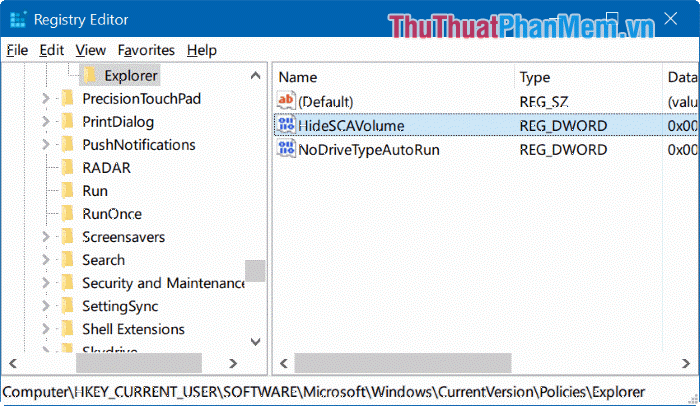Screen dimensions: 700x406
Task: Select the (Default) value name
Action: [x=326, y=102]
